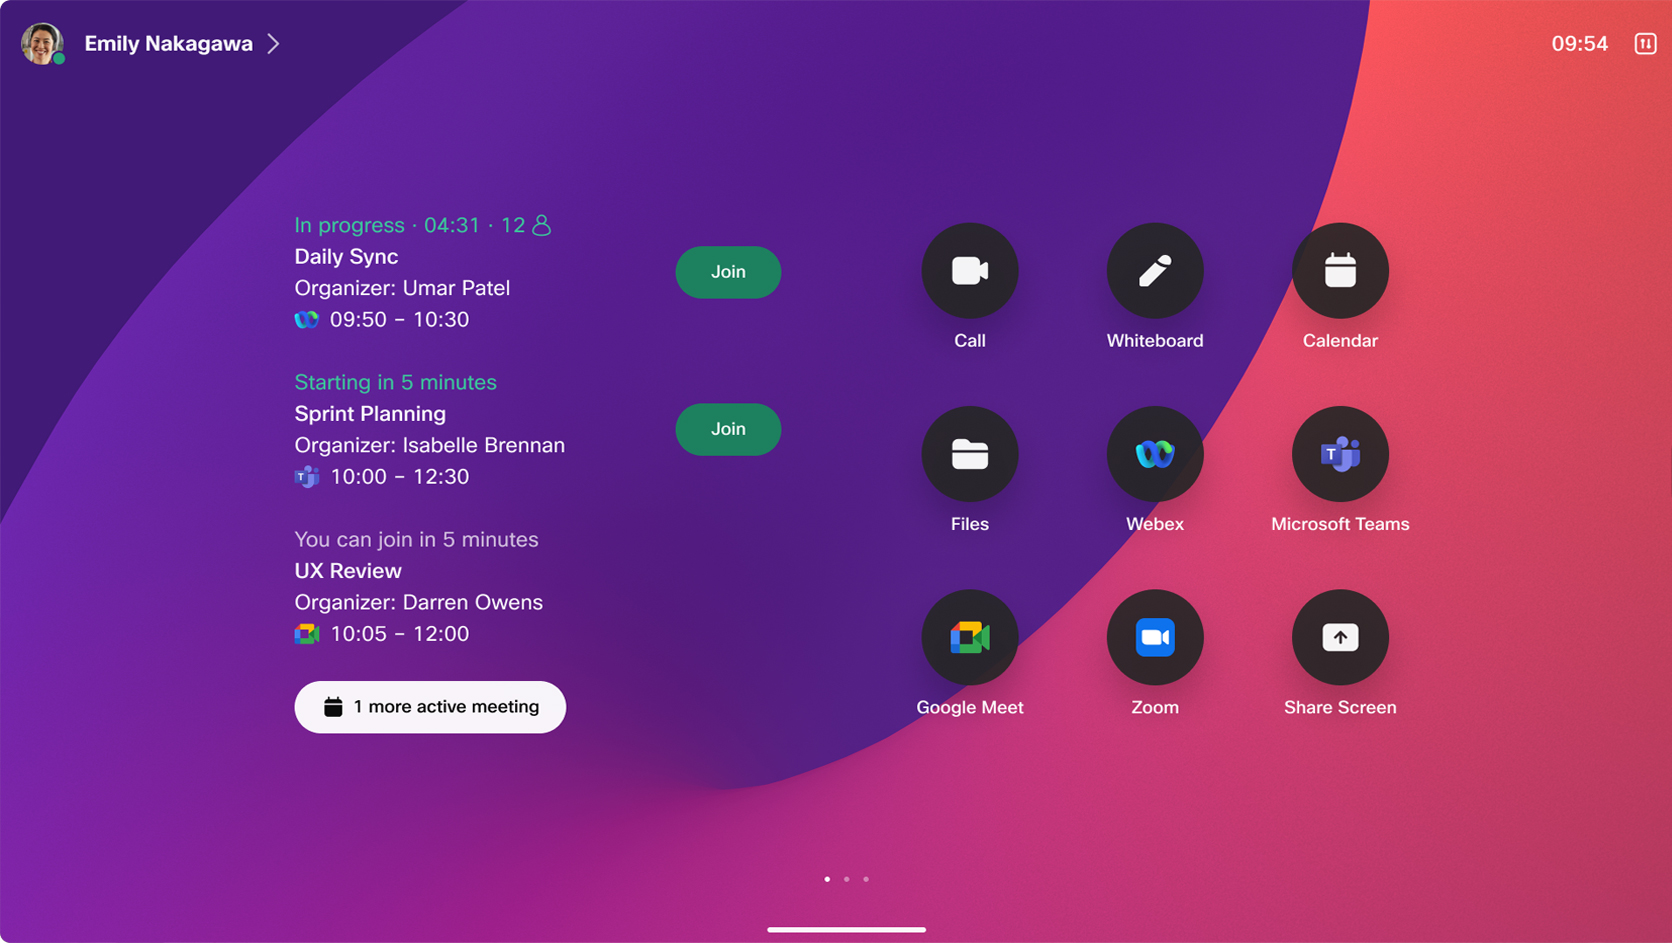
Task: Click the 'In progress' status line
Action: click(x=422, y=225)
